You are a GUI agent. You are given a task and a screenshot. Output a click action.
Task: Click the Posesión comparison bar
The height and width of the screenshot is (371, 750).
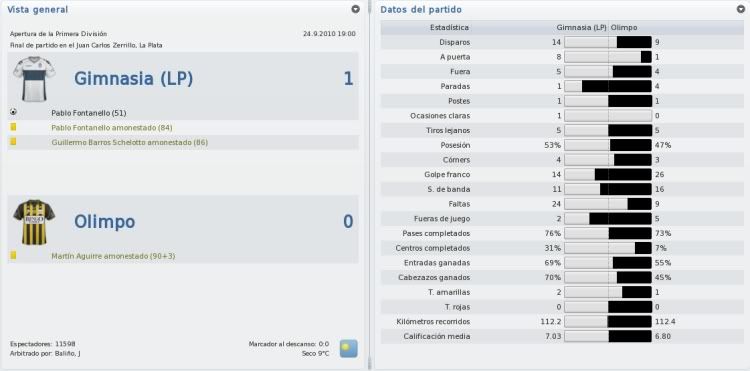(608, 145)
